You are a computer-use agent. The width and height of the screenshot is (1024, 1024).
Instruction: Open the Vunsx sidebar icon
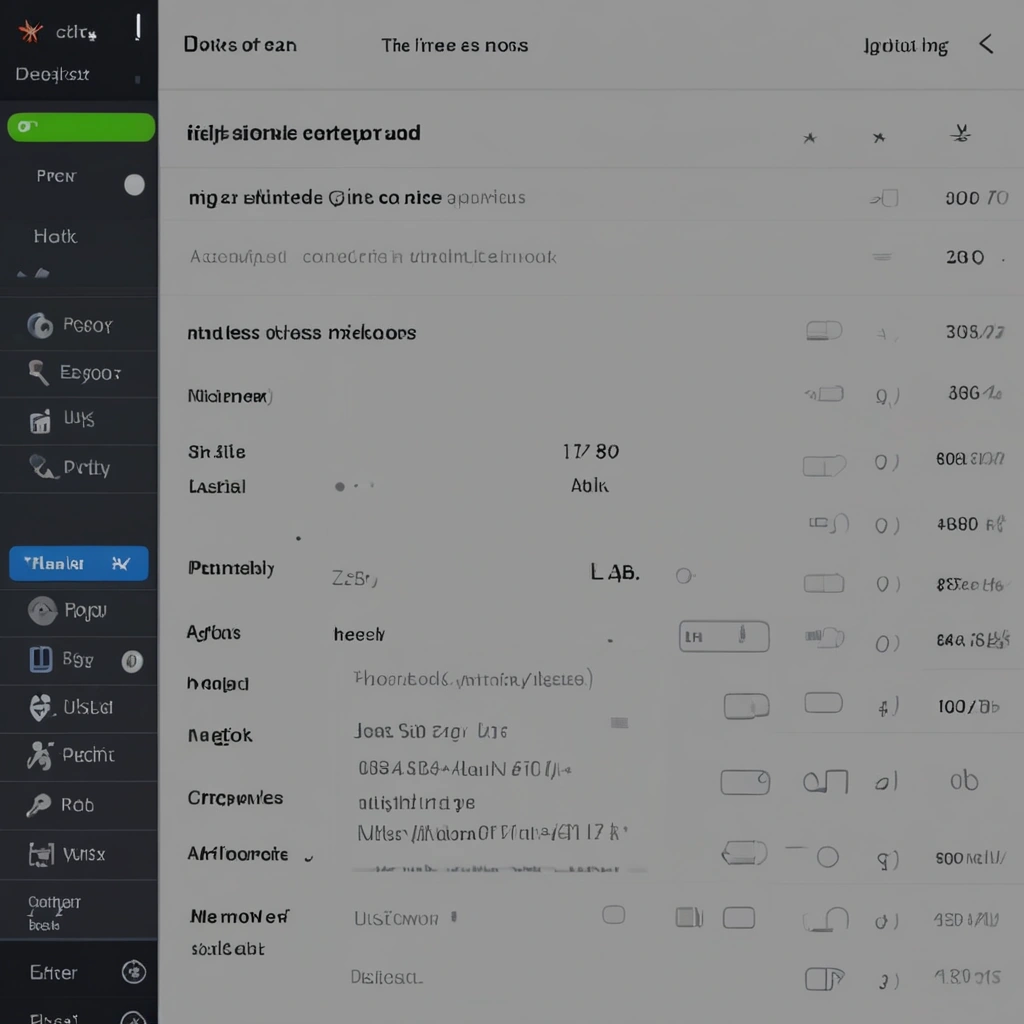click(41, 854)
